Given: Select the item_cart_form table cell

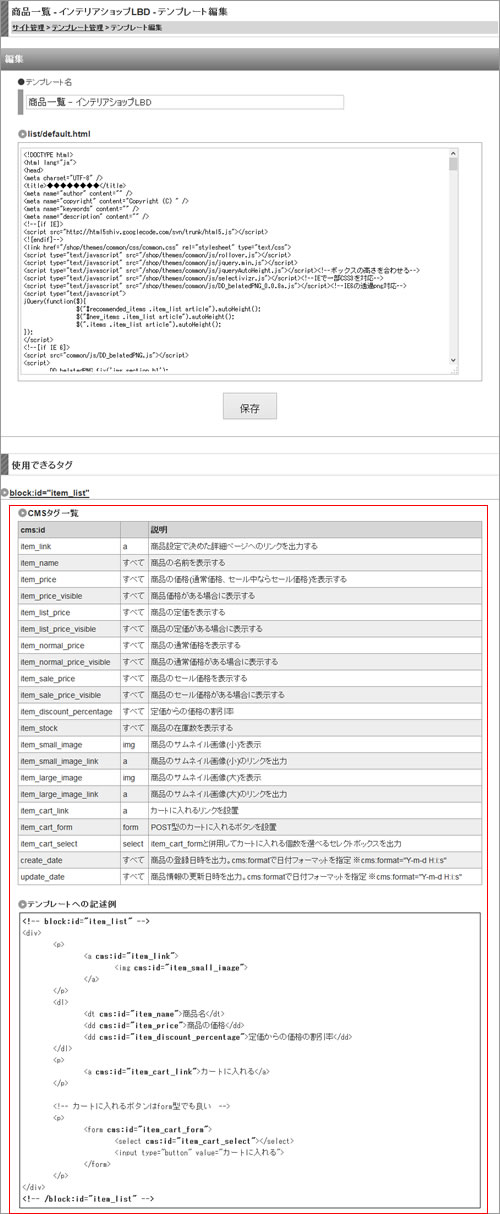Looking at the screenshot, I should 69,826.
